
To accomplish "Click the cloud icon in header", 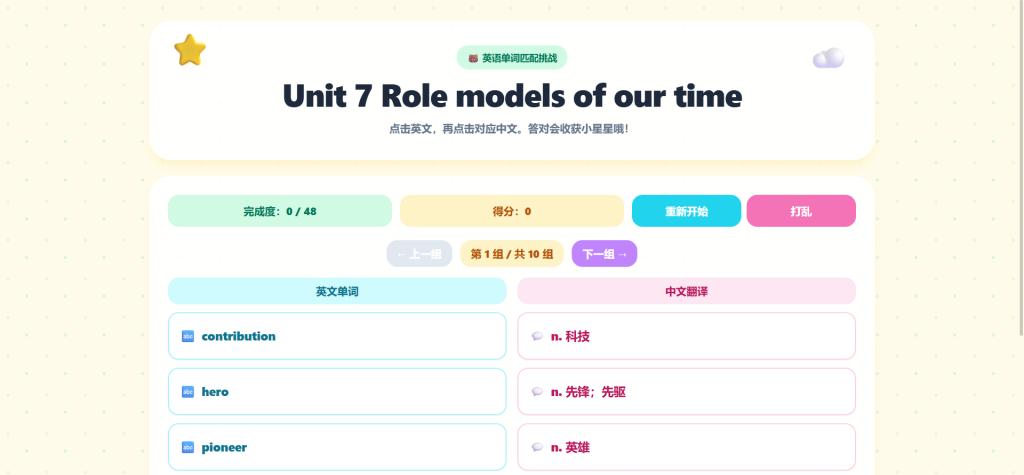I will 828,58.
